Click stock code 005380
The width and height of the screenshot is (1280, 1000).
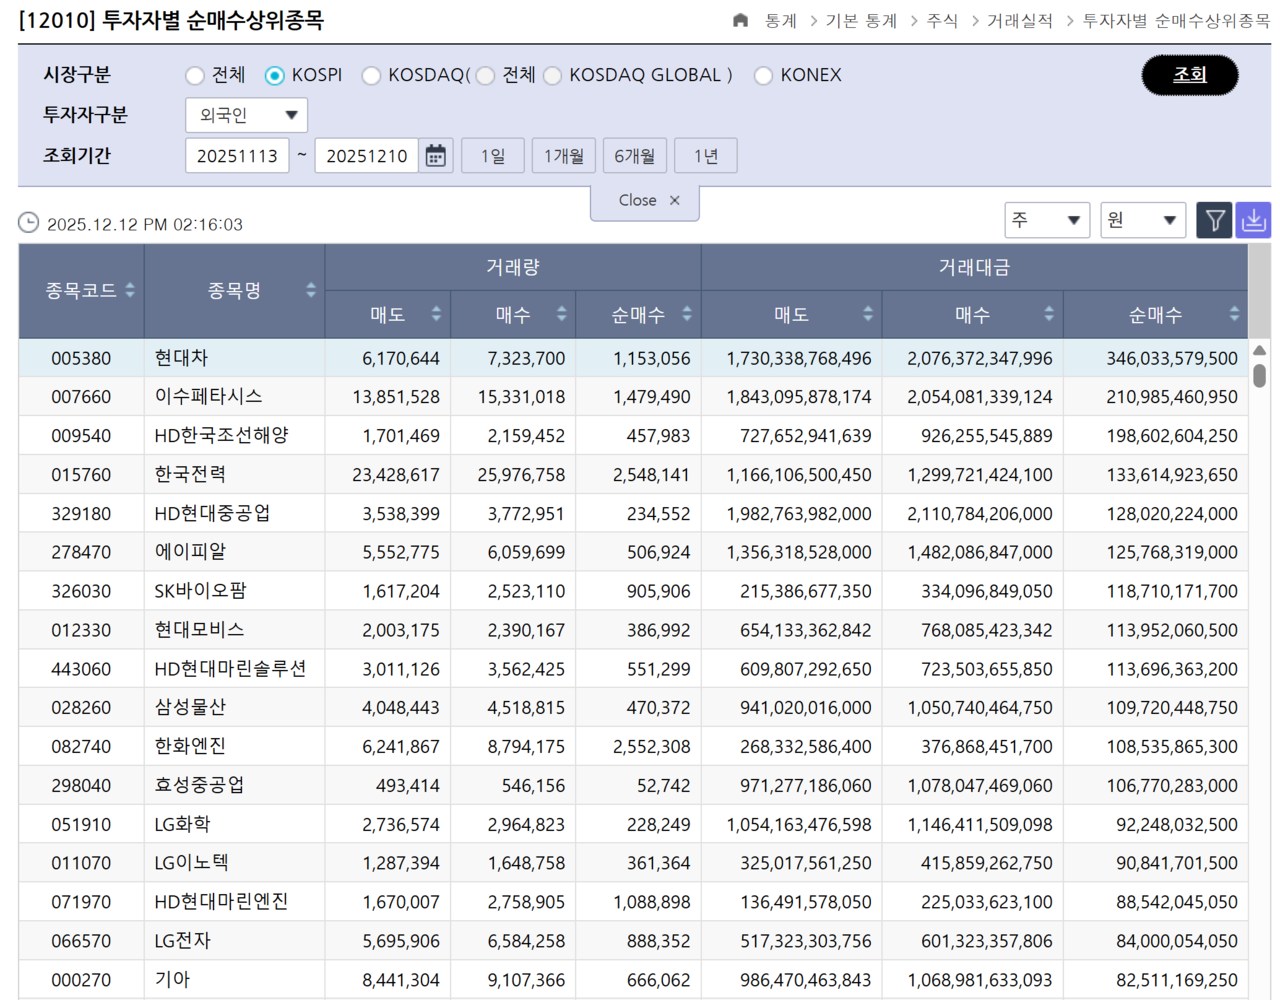tap(81, 359)
